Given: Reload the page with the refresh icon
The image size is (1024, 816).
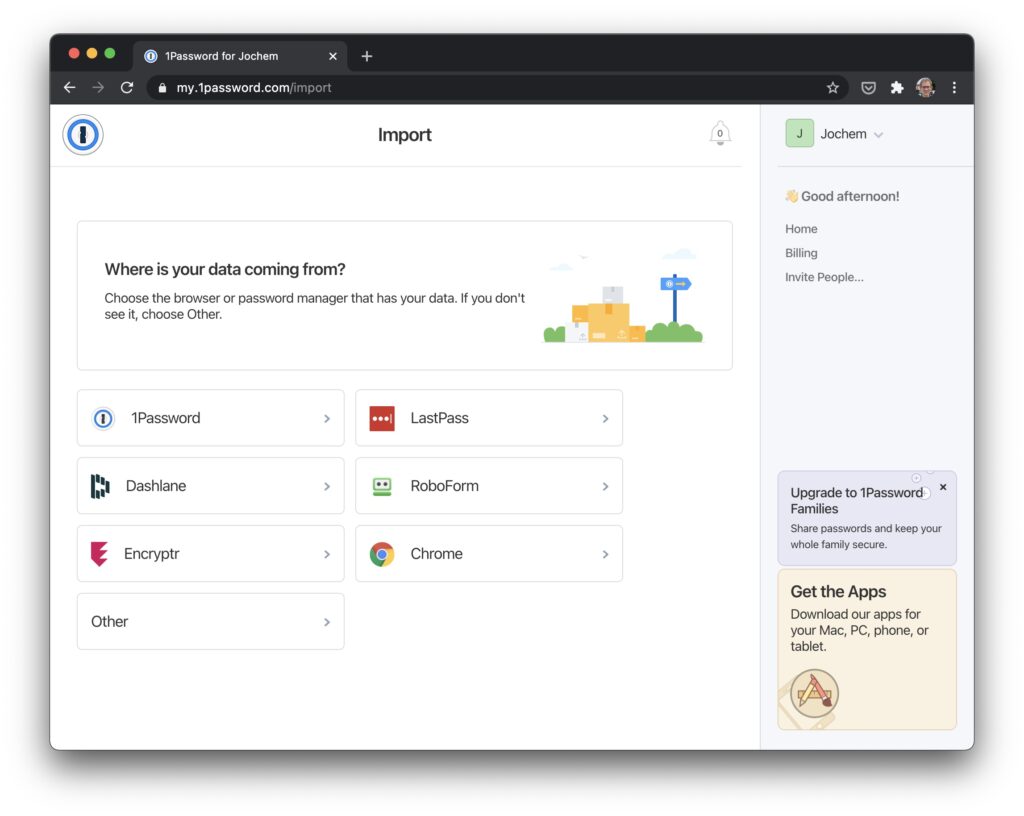Looking at the screenshot, I should tap(127, 87).
